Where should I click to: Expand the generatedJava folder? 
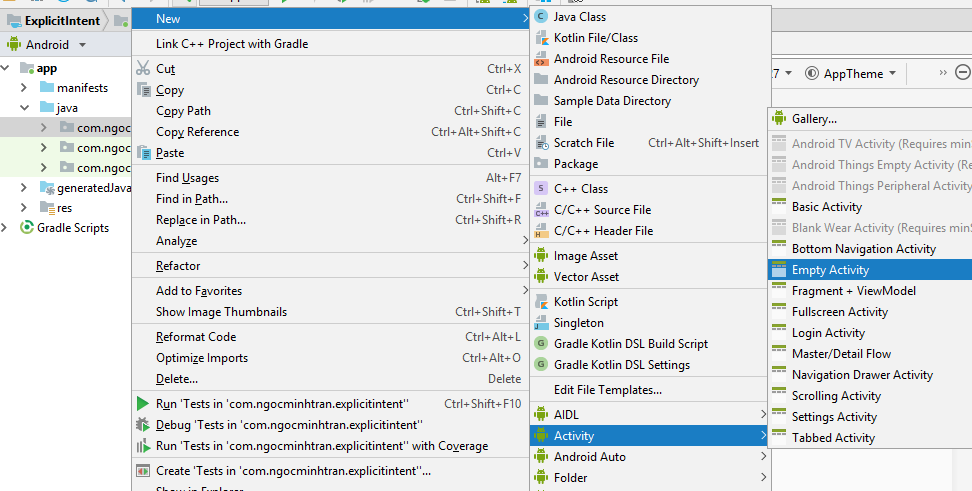[x=24, y=187]
